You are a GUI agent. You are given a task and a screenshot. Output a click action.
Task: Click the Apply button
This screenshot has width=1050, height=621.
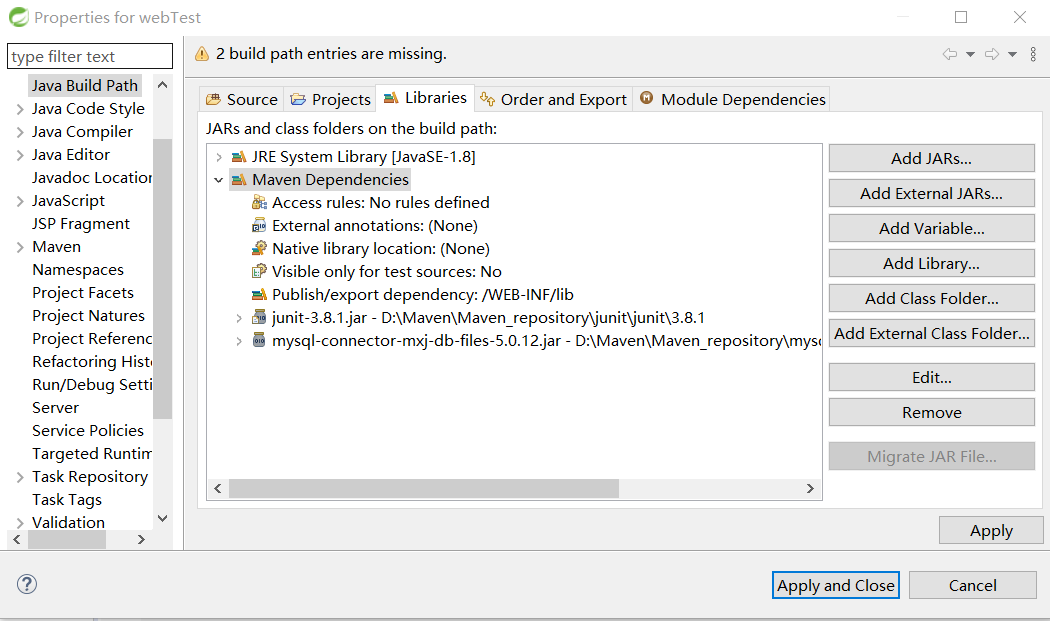pyautogui.click(x=991, y=531)
